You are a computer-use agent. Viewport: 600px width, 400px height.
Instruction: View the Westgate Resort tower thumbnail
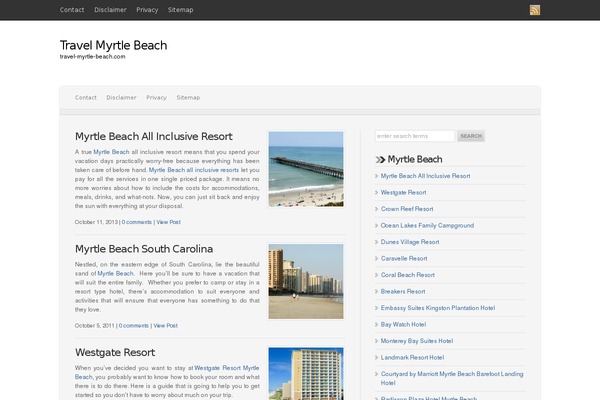click(306, 374)
